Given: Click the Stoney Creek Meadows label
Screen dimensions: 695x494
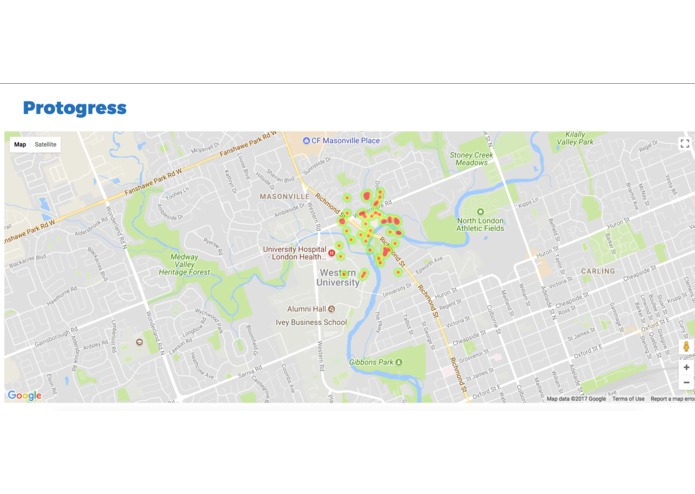Looking at the screenshot, I should 471,159.
